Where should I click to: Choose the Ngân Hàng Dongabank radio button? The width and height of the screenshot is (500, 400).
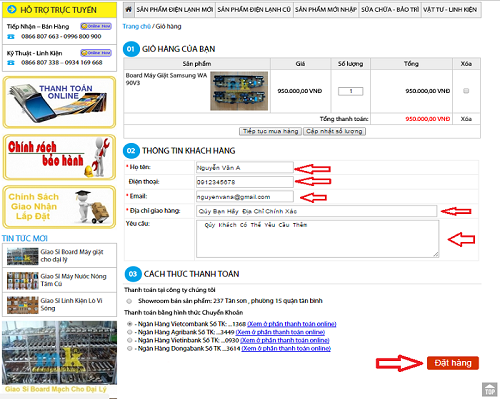click(x=129, y=348)
